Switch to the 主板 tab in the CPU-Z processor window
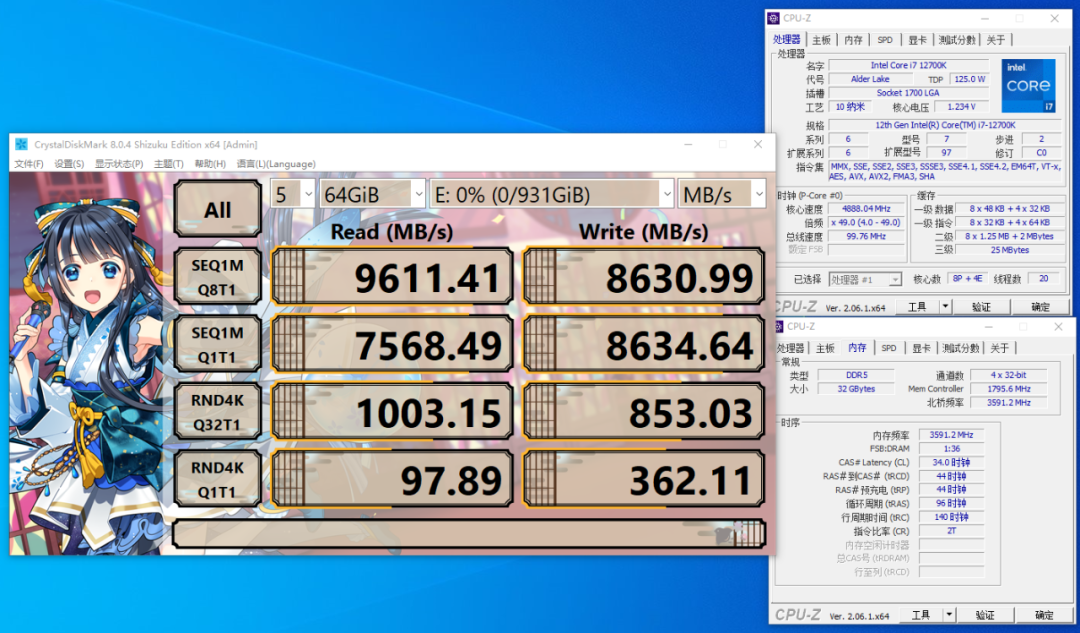Viewport: 1080px width, 633px height. click(x=821, y=40)
